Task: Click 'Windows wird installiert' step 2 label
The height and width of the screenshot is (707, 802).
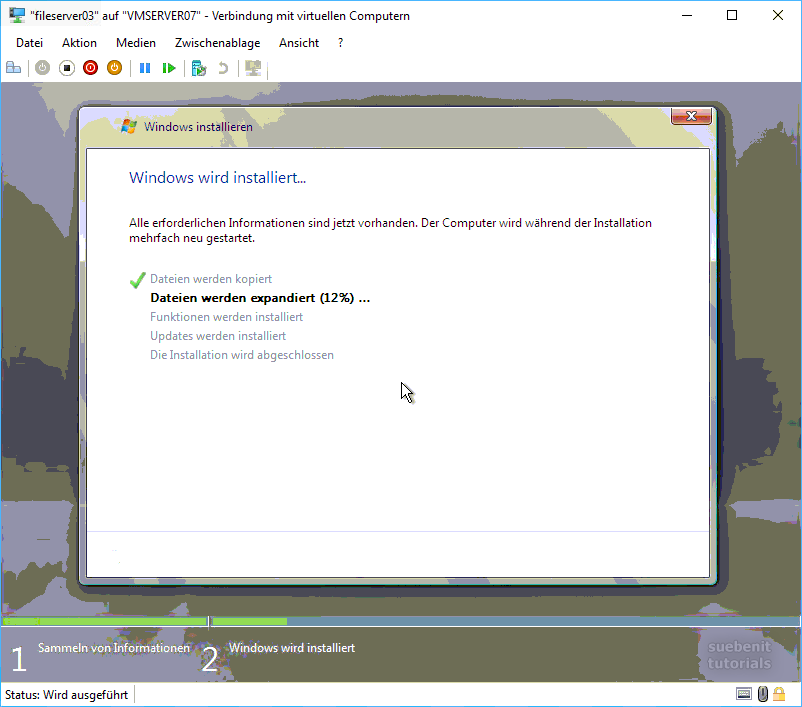Action: [x=292, y=648]
